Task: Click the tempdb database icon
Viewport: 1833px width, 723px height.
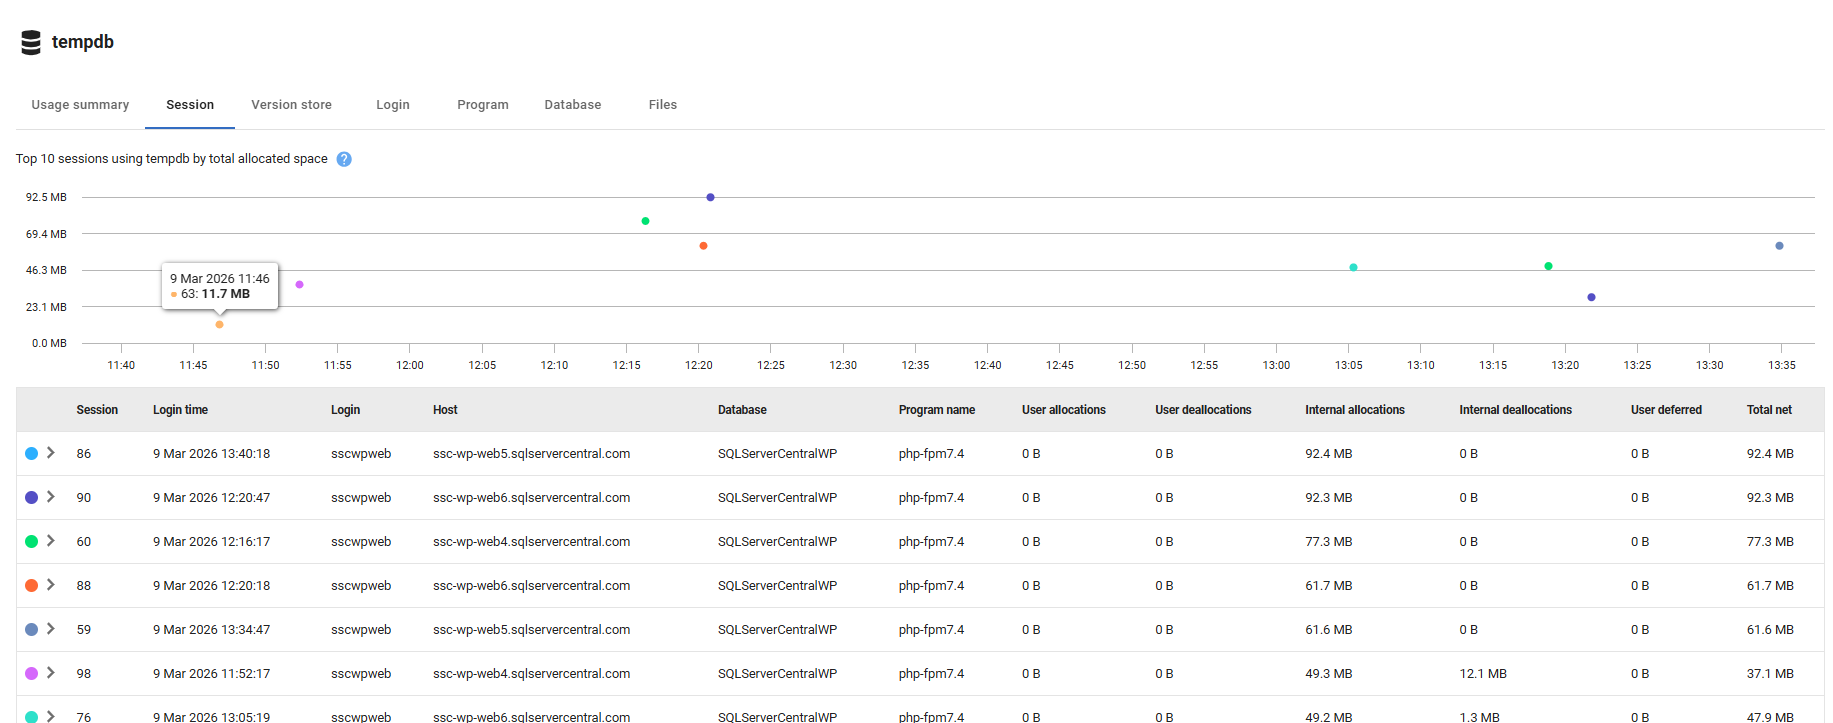Action: click(31, 42)
